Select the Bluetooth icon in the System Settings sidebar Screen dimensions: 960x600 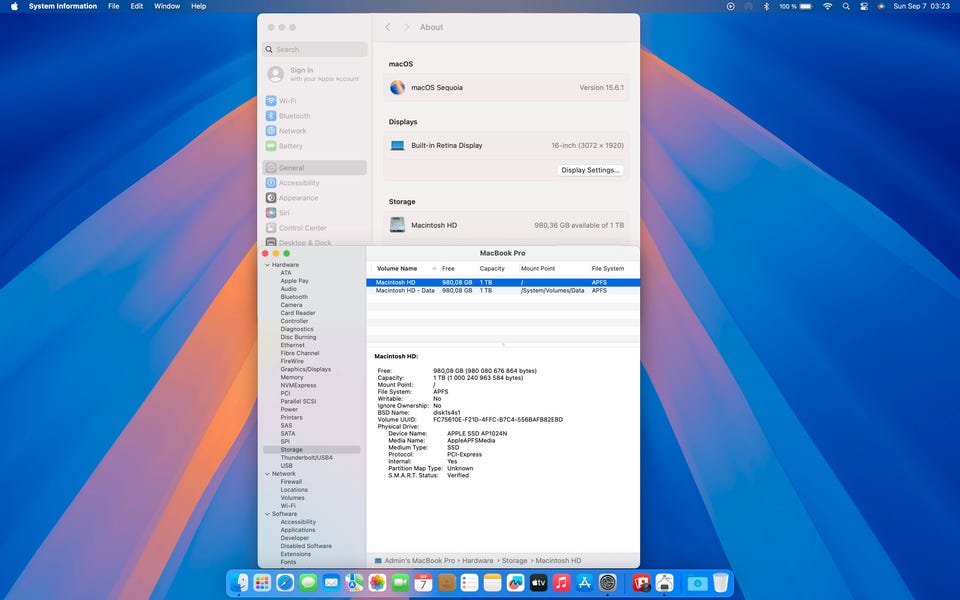coord(271,116)
